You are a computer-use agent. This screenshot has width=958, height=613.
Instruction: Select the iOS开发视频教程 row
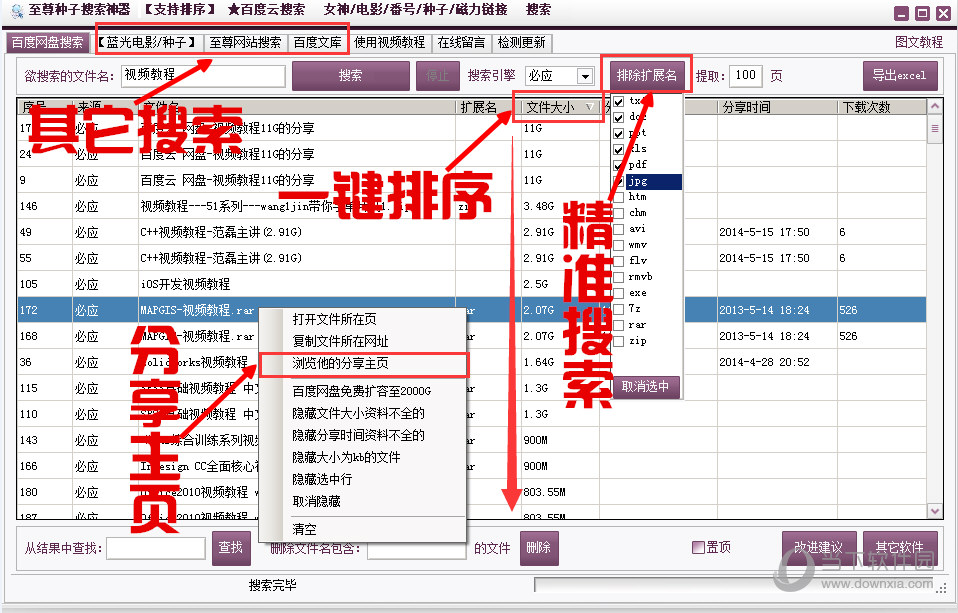pos(472,284)
